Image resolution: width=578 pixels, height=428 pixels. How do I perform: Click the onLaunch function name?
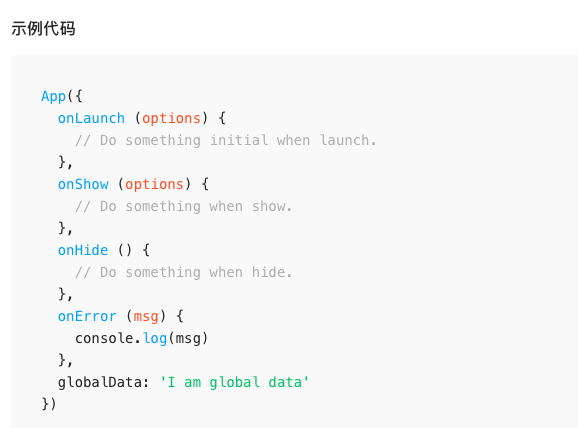pos(91,118)
